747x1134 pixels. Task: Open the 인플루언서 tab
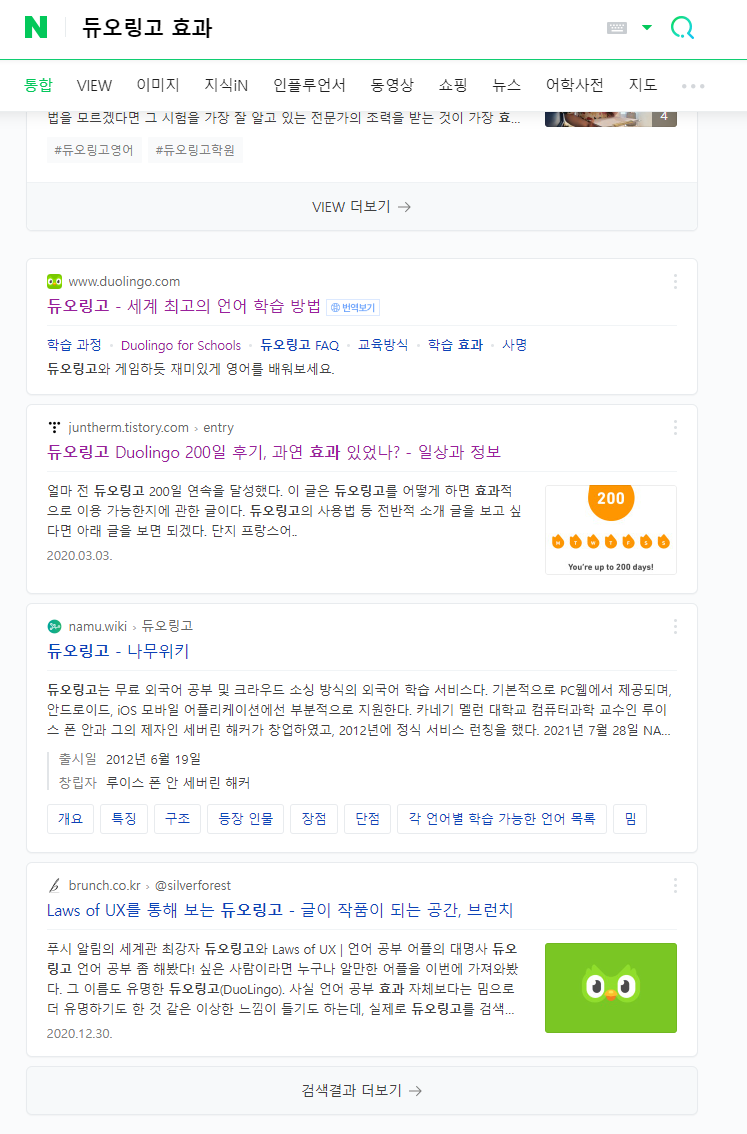[309, 85]
